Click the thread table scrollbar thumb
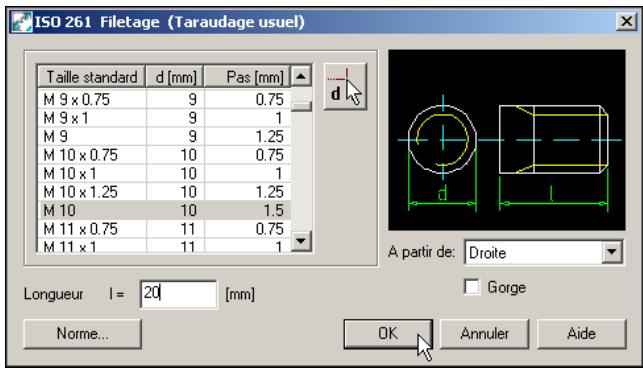 (301, 106)
